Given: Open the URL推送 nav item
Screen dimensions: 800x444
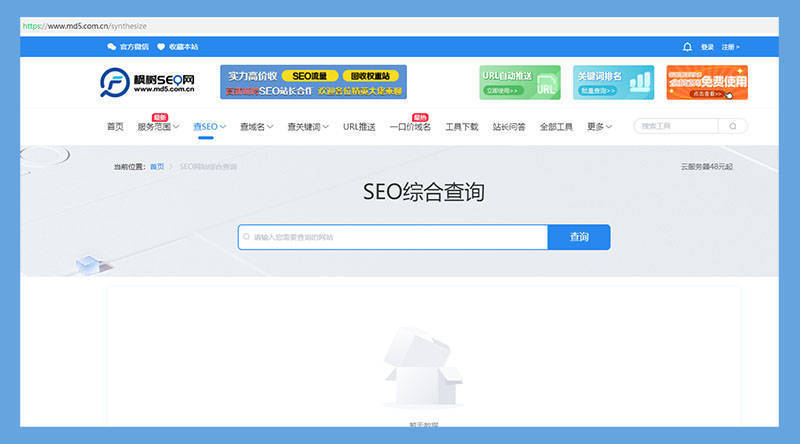Looking at the screenshot, I should coord(359,127).
